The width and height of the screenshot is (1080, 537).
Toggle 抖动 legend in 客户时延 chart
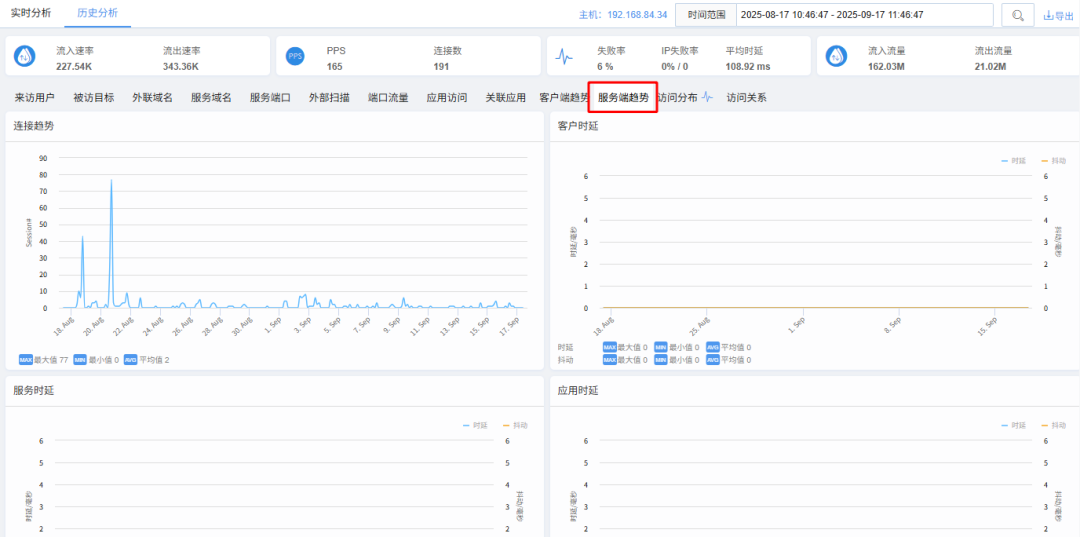pyautogui.click(x=1053, y=160)
